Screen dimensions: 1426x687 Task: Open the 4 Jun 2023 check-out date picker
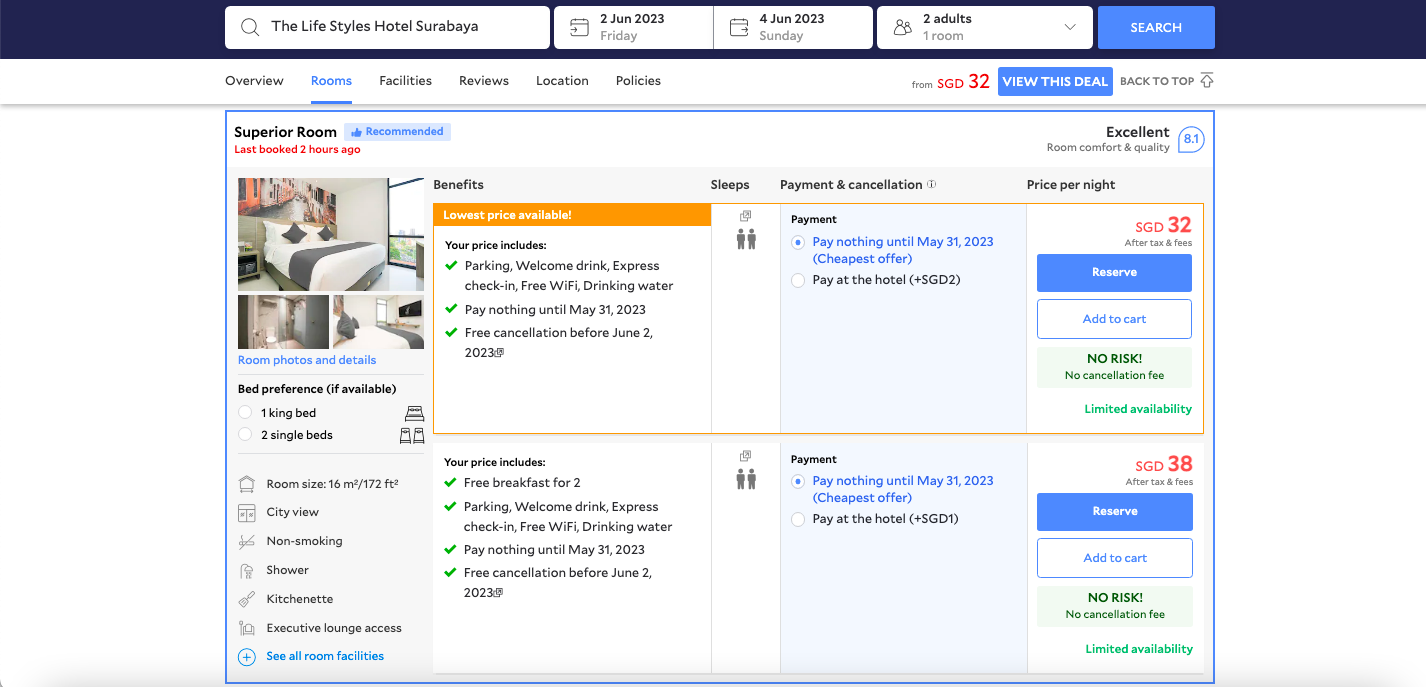(794, 27)
